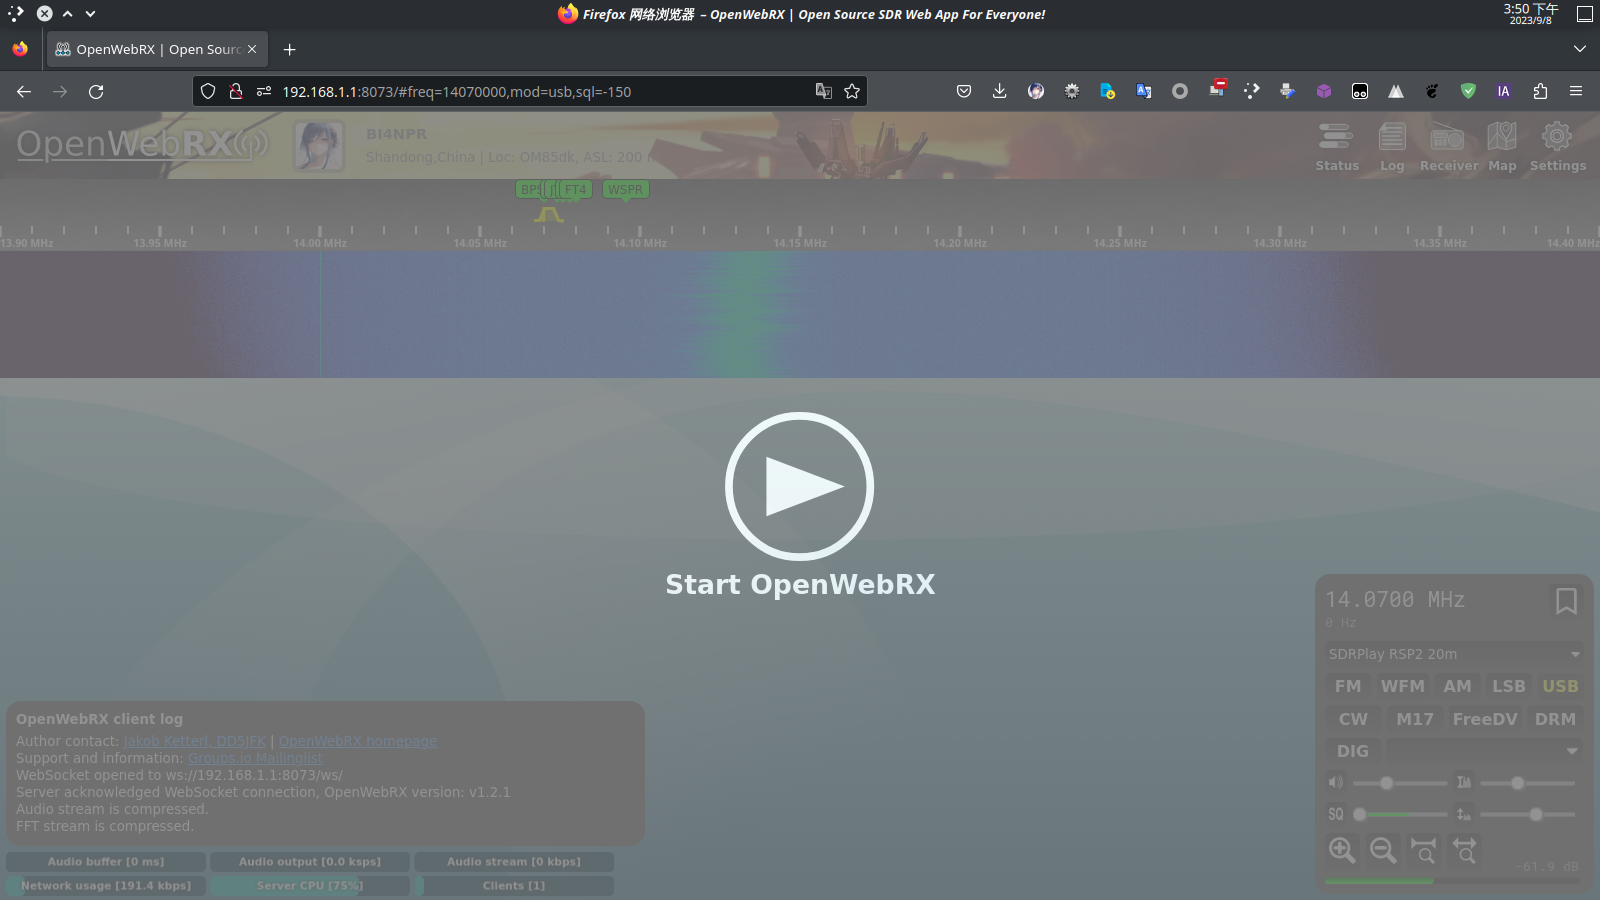Open the OpenWebRX Settings gear
The height and width of the screenshot is (900, 1600).
[x=1557, y=146]
